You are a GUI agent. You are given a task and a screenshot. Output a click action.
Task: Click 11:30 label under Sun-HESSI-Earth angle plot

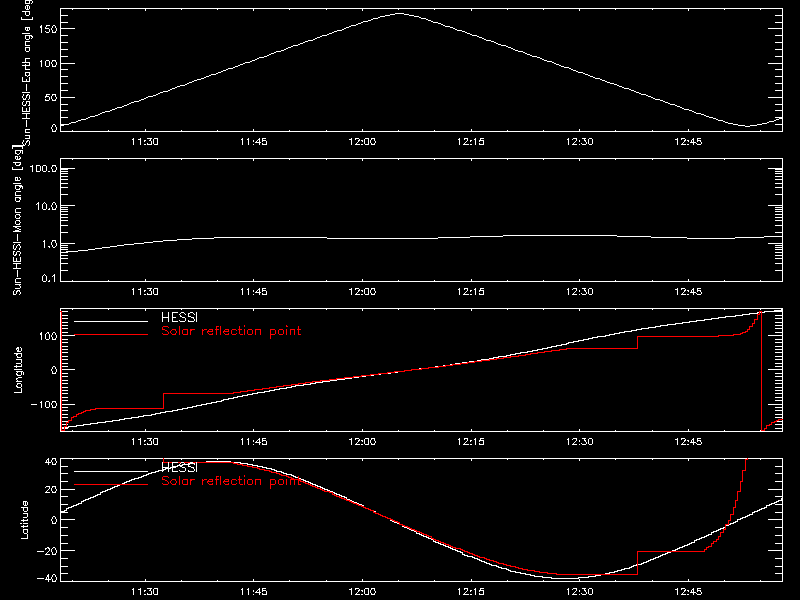click(145, 142)
